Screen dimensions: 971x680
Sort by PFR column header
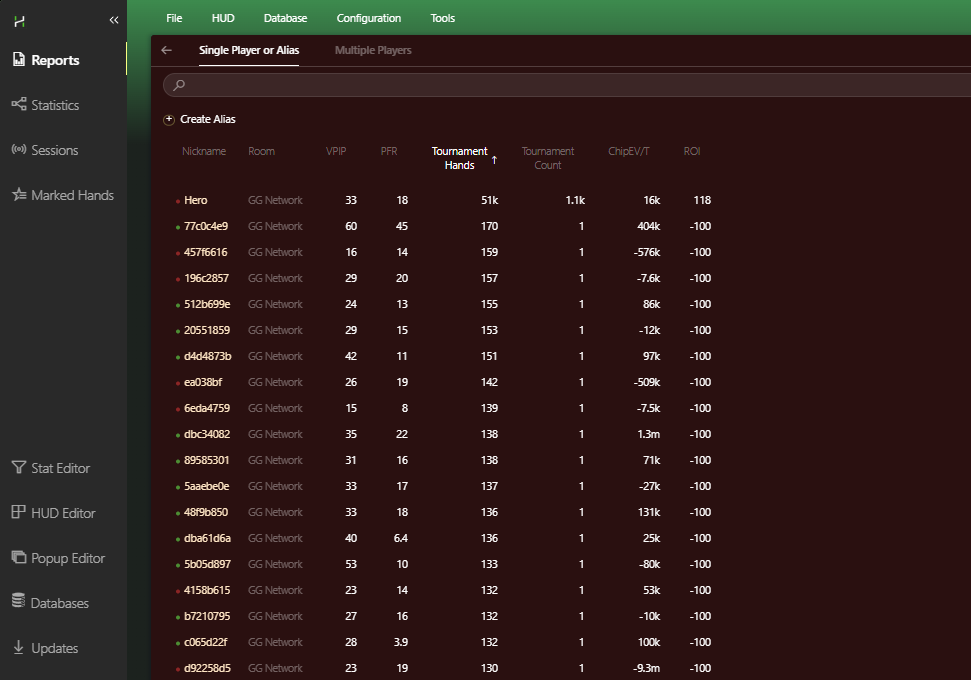[x=389, y=151]
